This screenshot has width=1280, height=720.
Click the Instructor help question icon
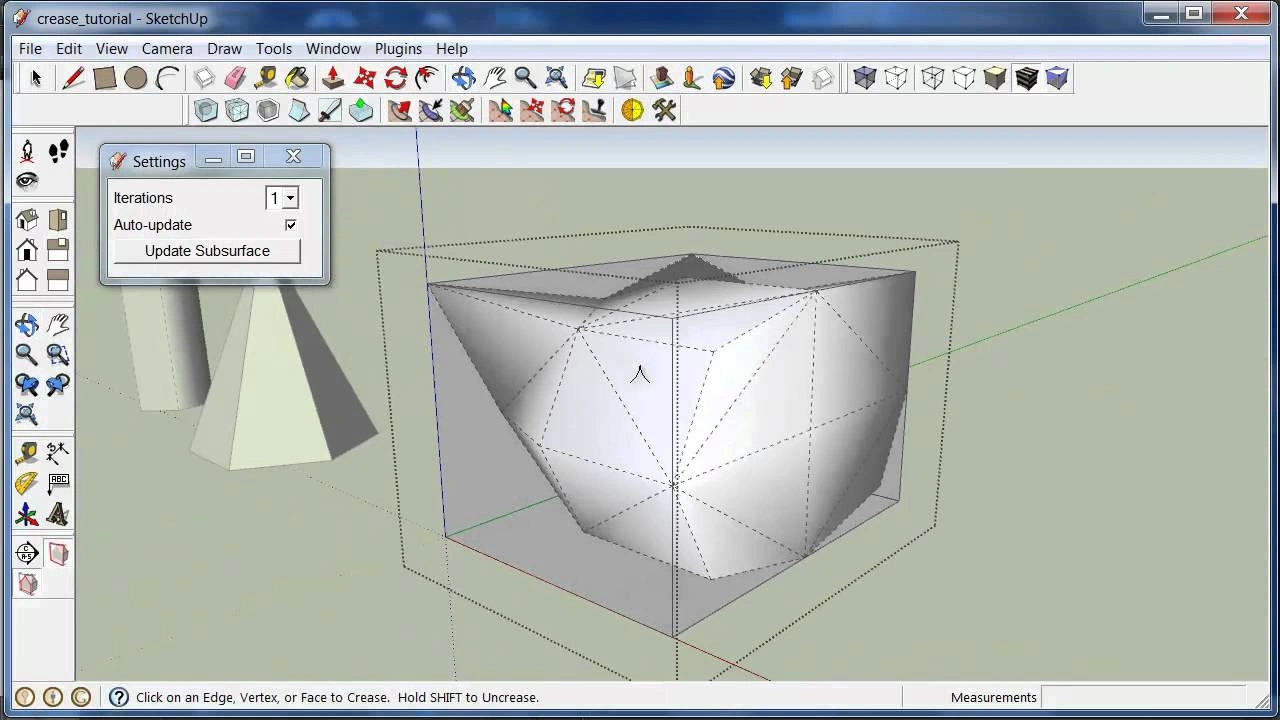click(x=118, y=697)
